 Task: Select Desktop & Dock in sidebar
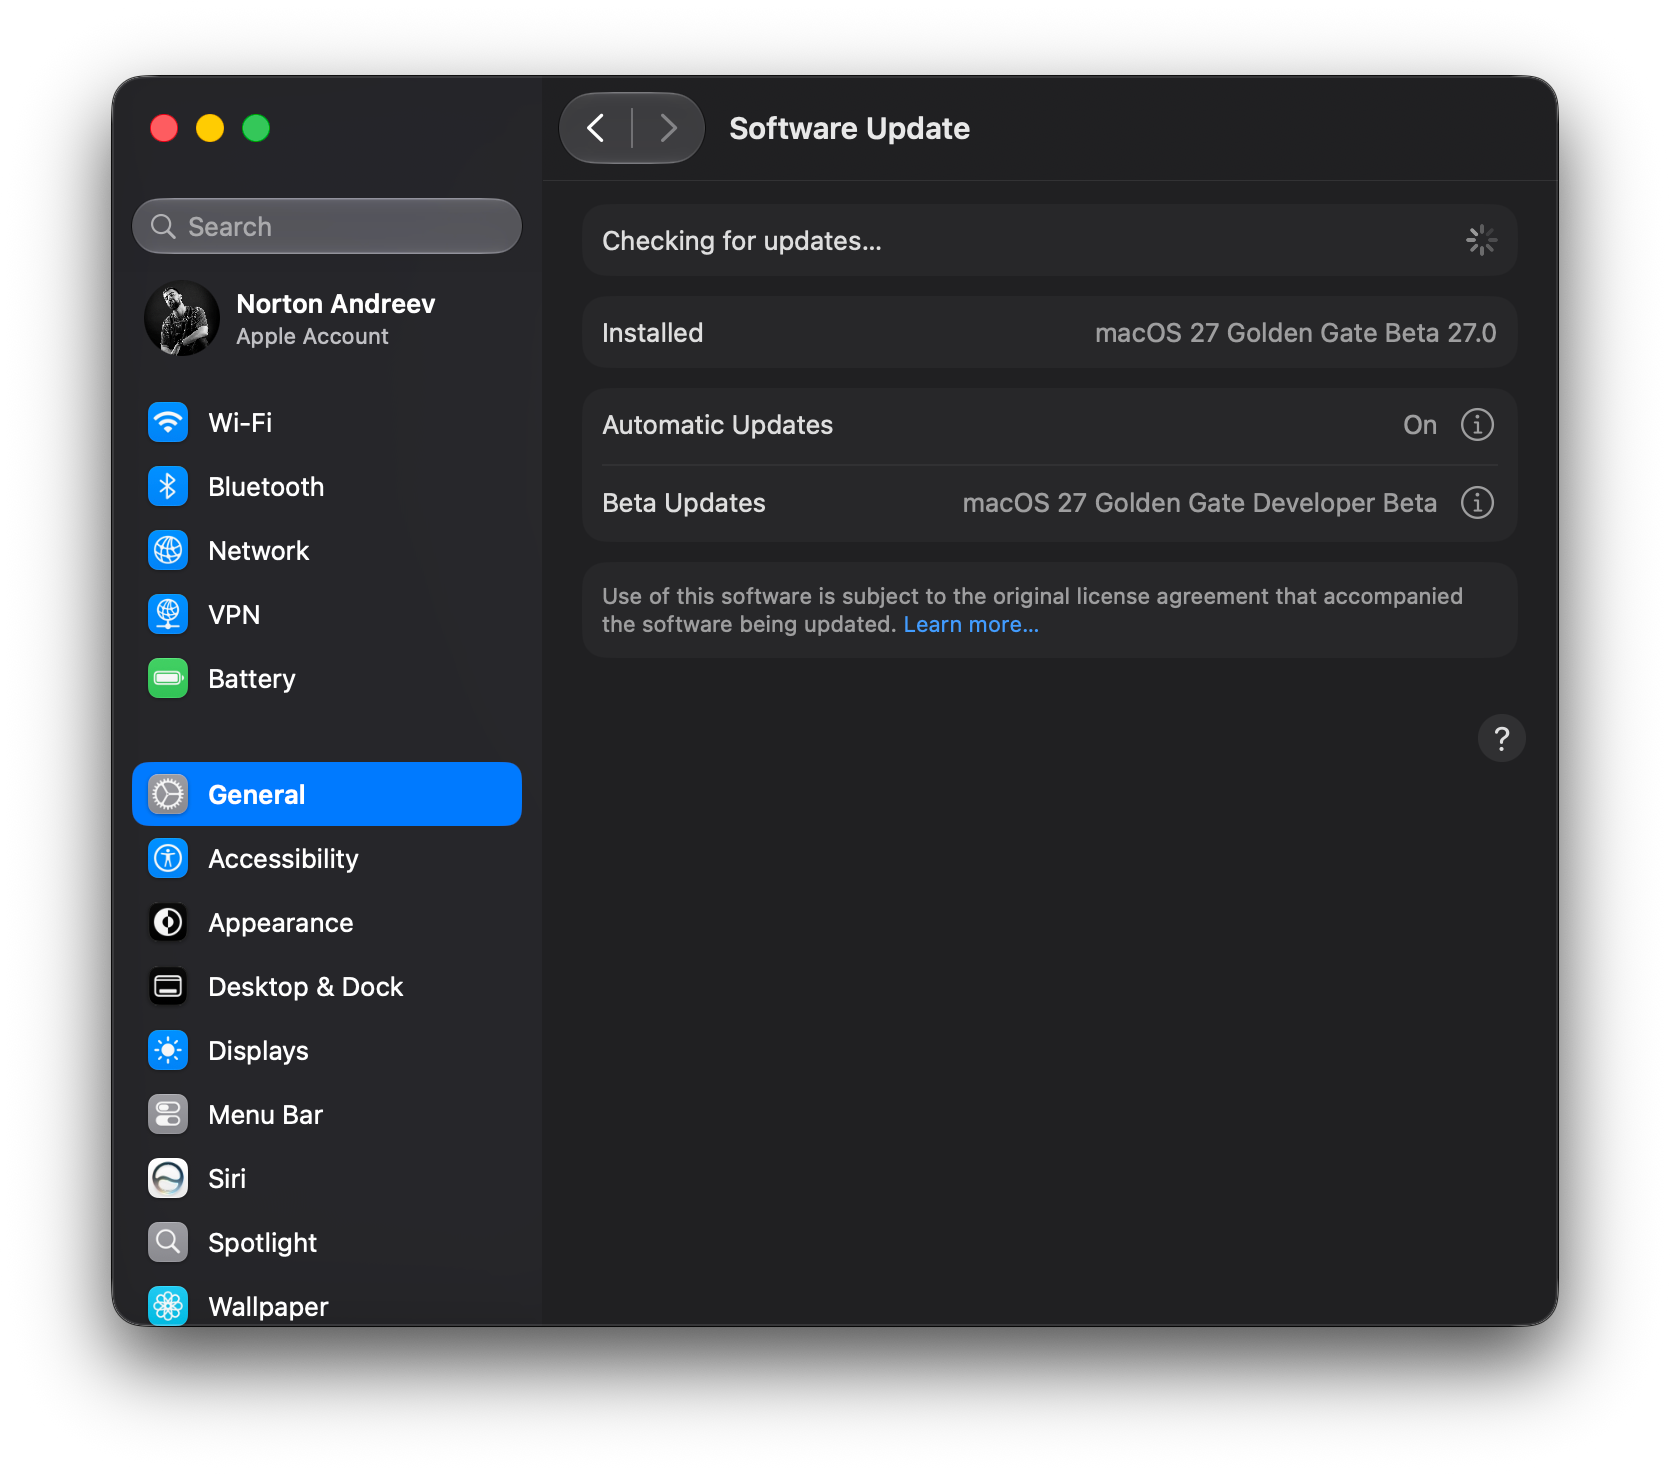pos(327,986)
